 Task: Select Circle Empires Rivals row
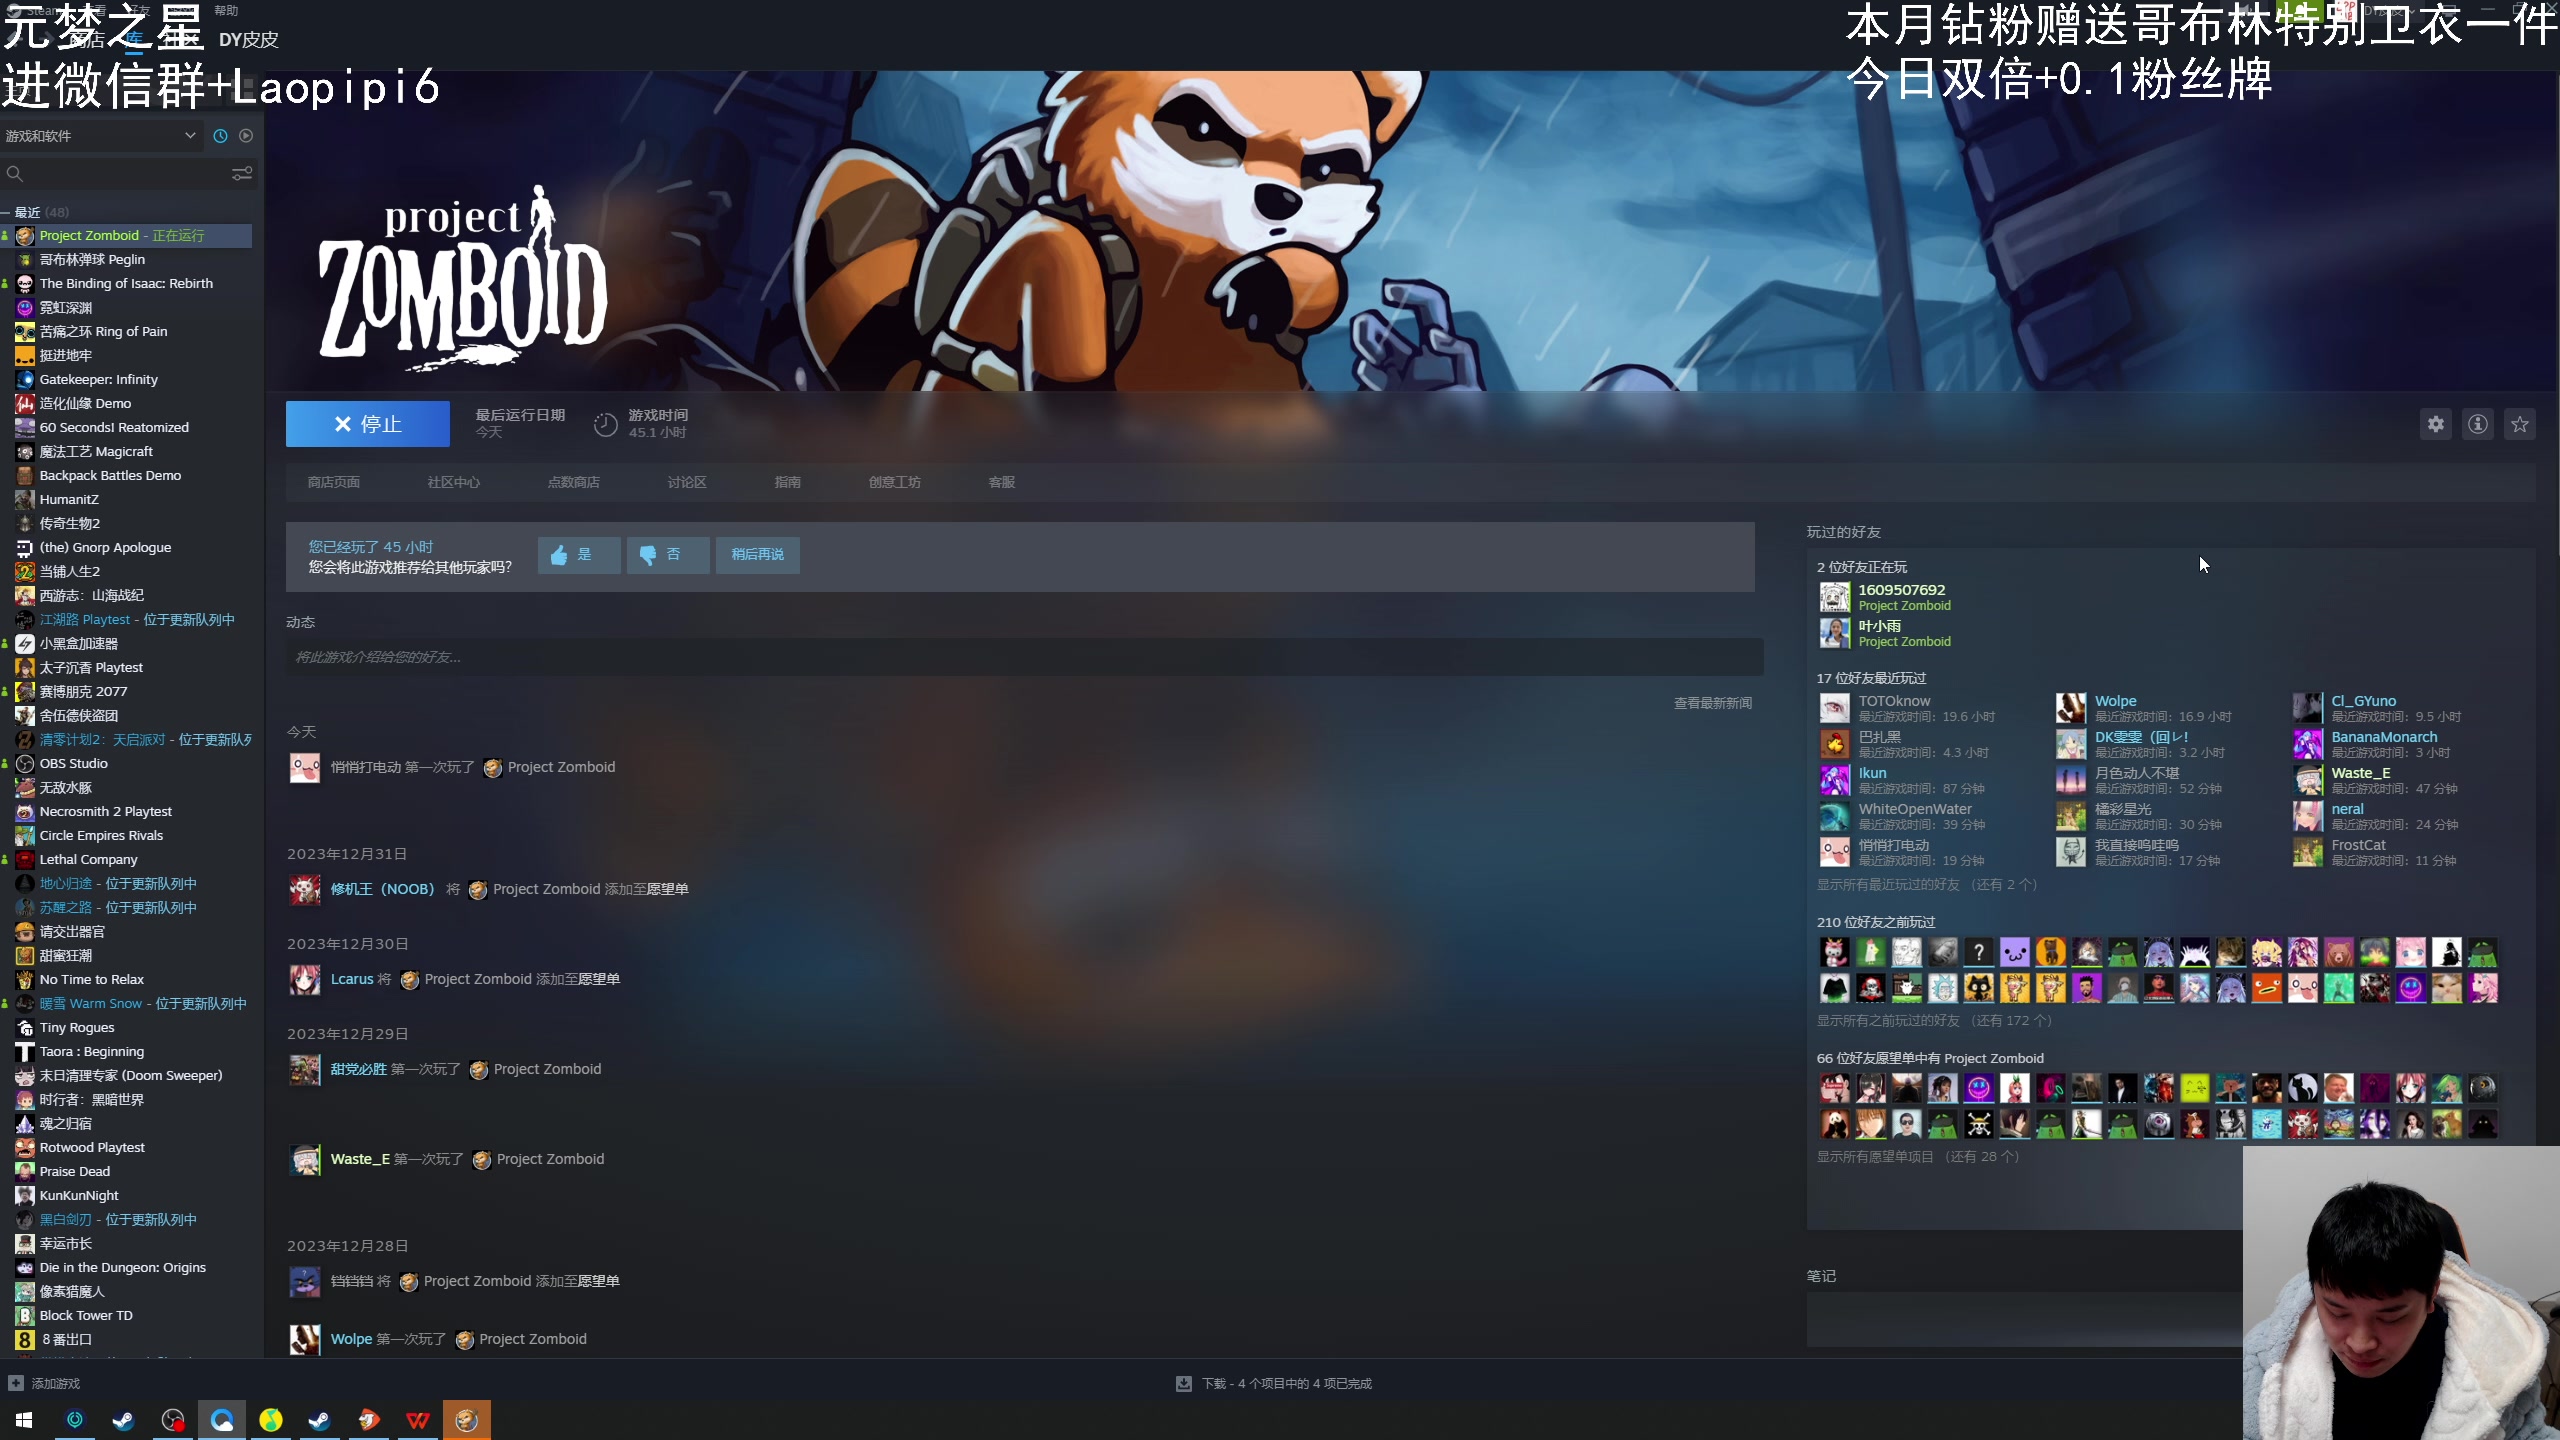pyautogui.click(x=128, y=836)
